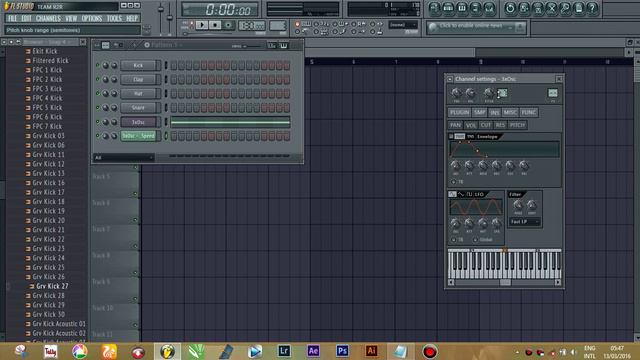The height and width of the screenshot is (360, 640).
Task: Open keyboard editor in the channel rack header
Action: [x=284, y=45]
